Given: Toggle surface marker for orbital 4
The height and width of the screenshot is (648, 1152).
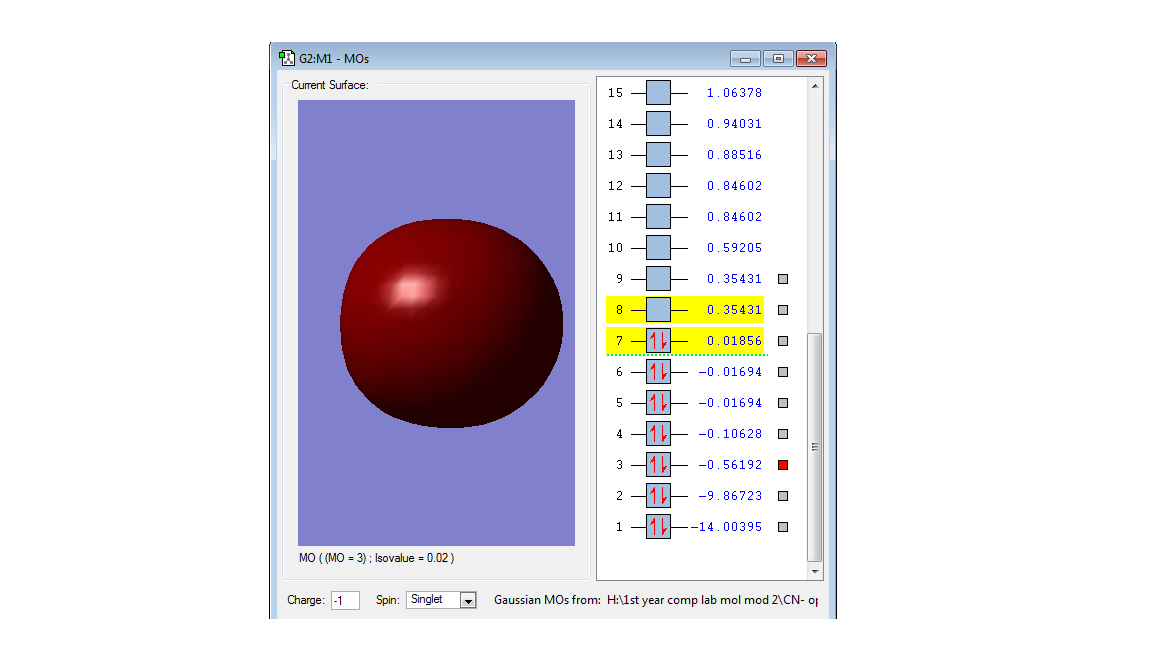Looking at the screenshot, I should (783, 433).
